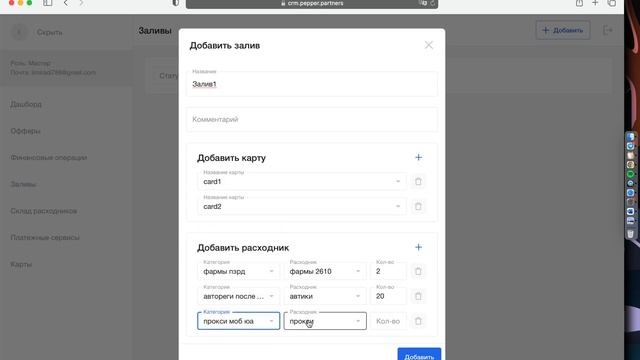Click the plus icon beside Добавить расходник
The image size is (640, 360).
pyautogui.click(x=418, y=247)
